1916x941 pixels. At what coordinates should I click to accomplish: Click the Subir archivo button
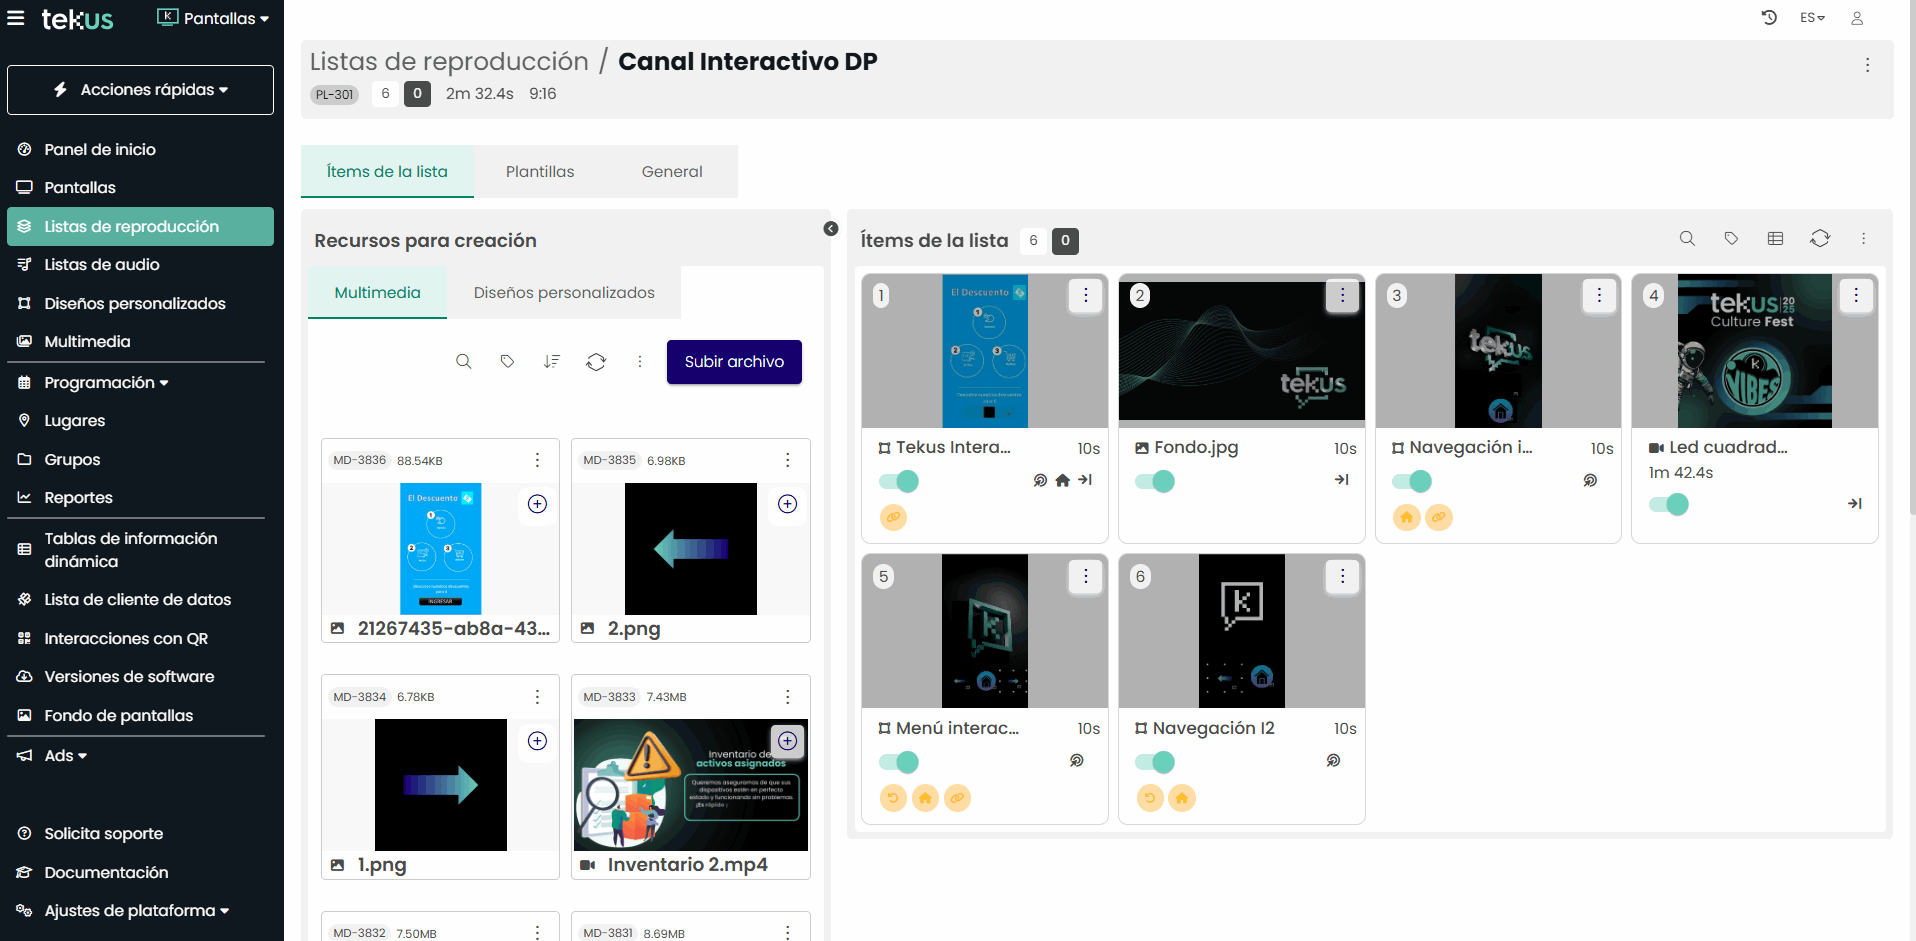click(x=734, y=362)
